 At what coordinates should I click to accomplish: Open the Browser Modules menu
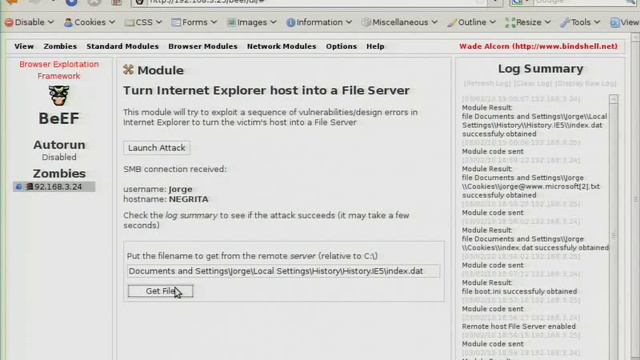pos(203,47)
